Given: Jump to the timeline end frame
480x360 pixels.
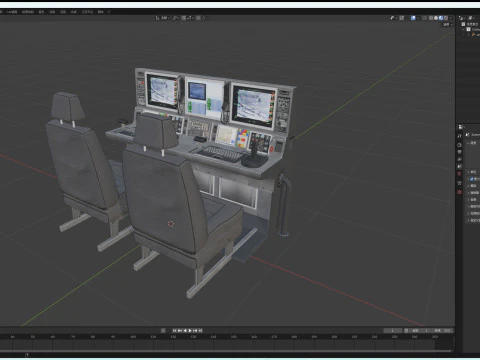Looking at the screenshot, I should point(200,331).
